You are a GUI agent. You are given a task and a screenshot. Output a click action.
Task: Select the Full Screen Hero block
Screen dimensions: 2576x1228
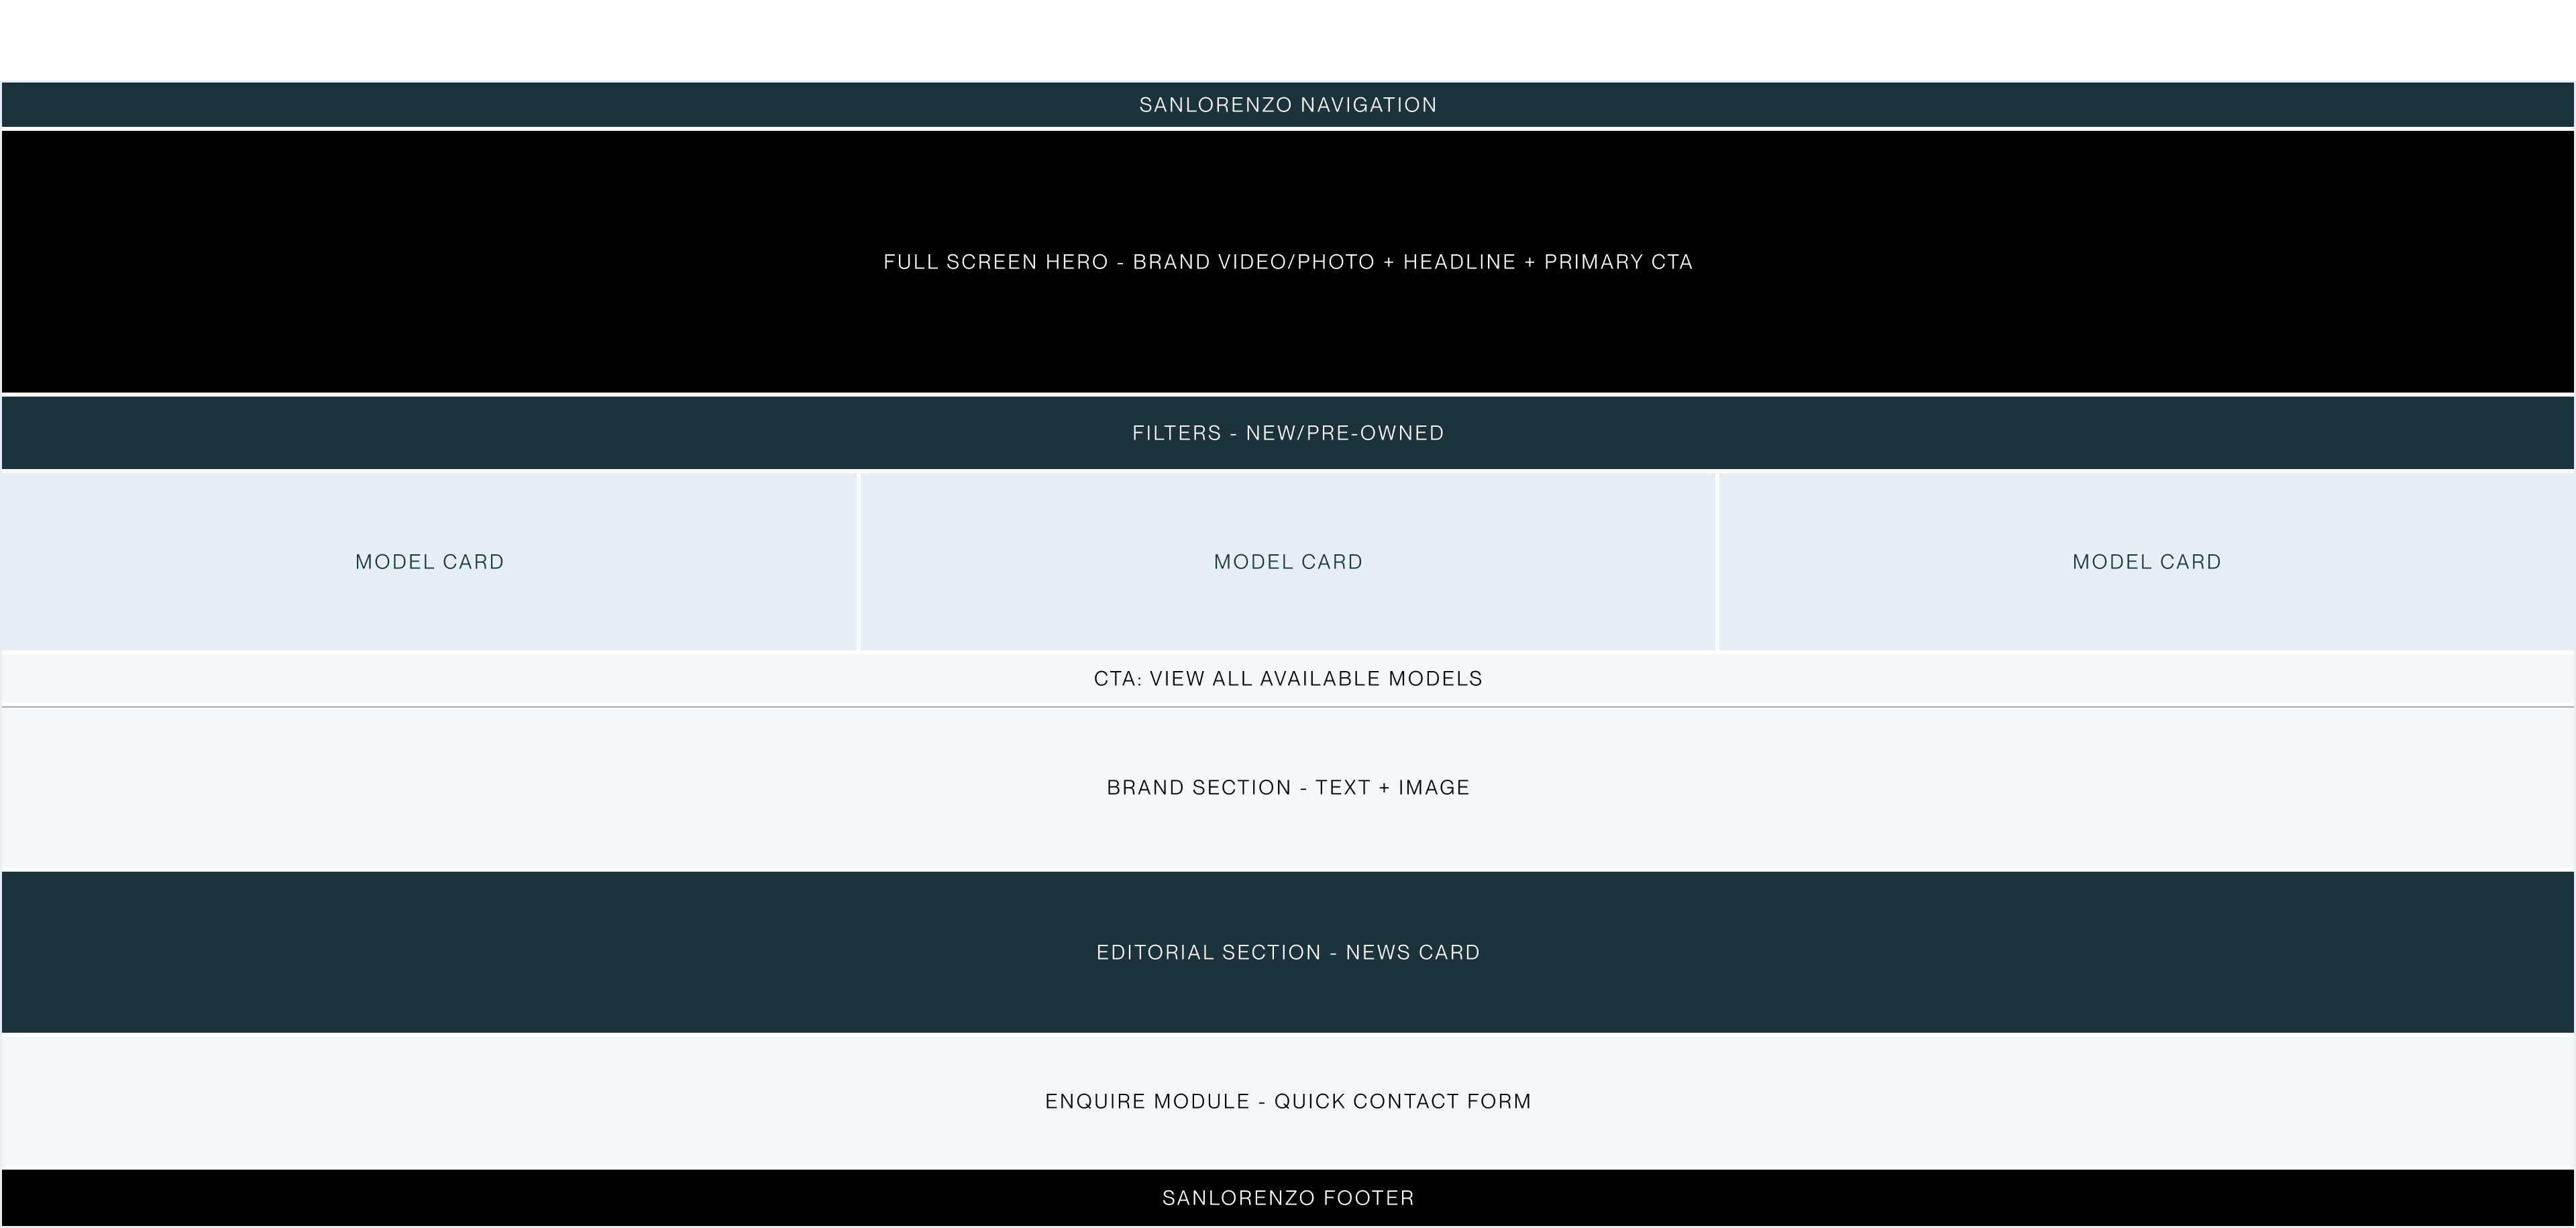(x=1288, y=262)
